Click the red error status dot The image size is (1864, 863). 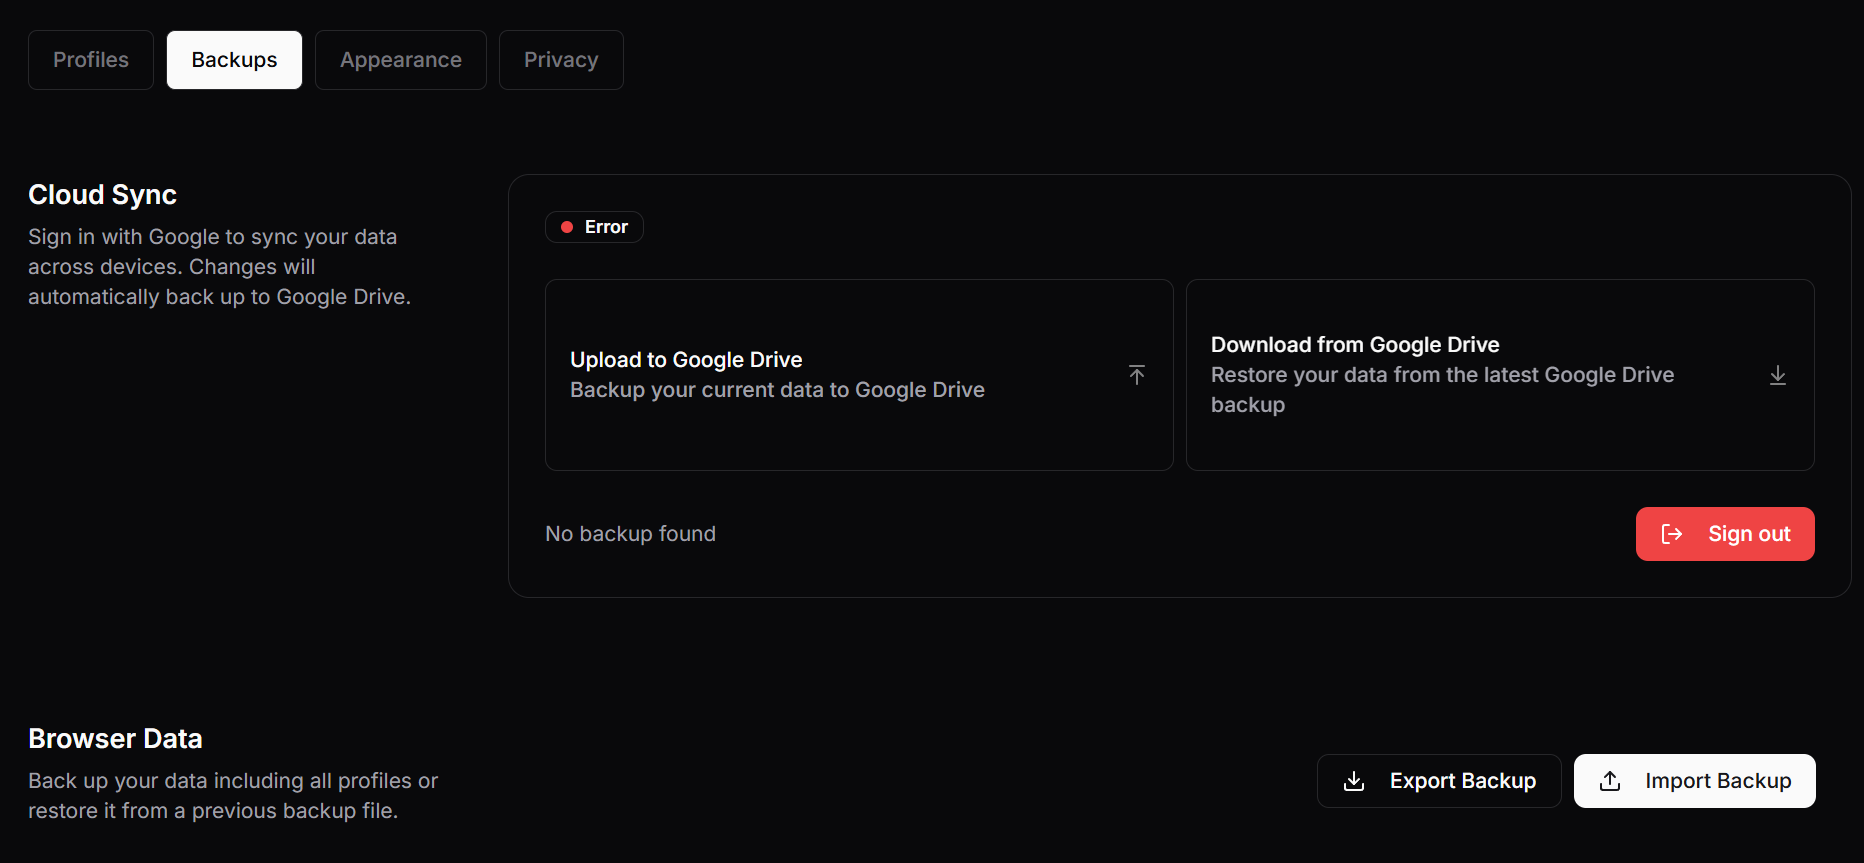[567, 227]
